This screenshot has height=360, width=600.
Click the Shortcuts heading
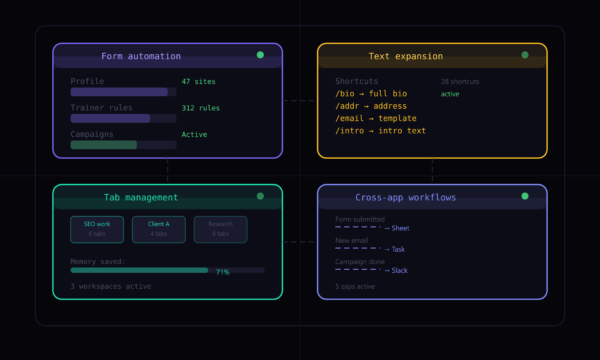pyautogui.click(x=357, y=81)
